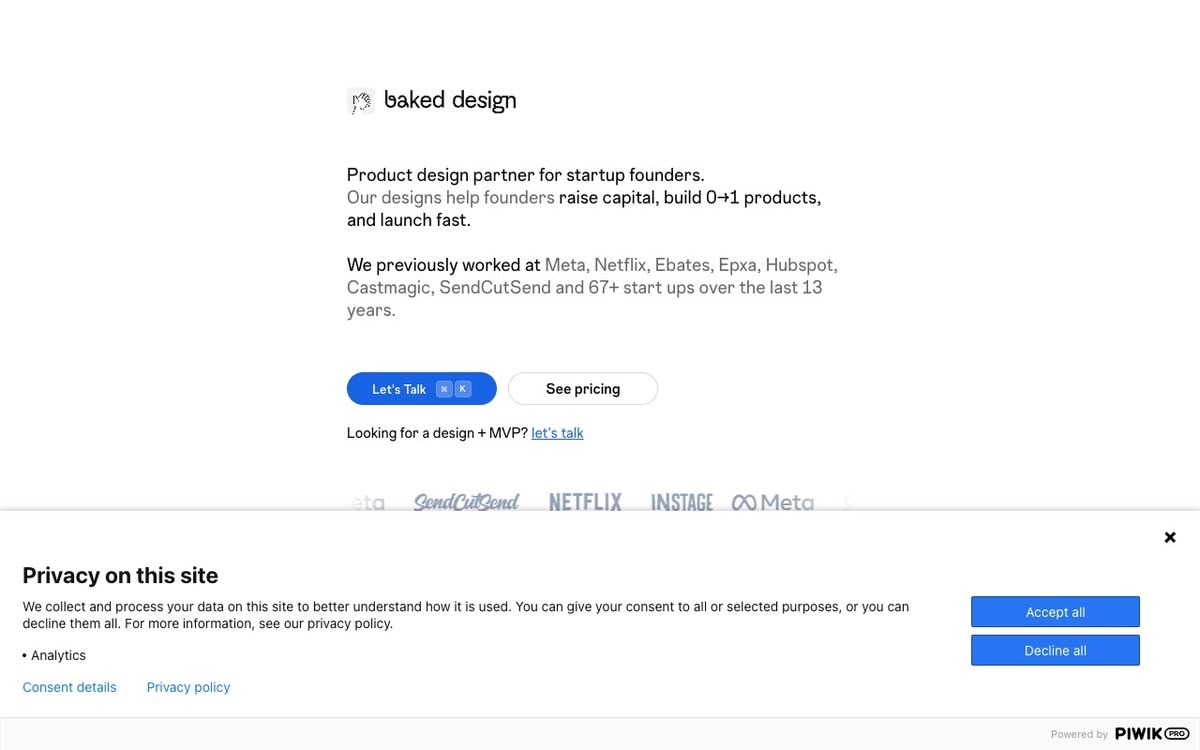Click the Instage logo

coord(682,503)
